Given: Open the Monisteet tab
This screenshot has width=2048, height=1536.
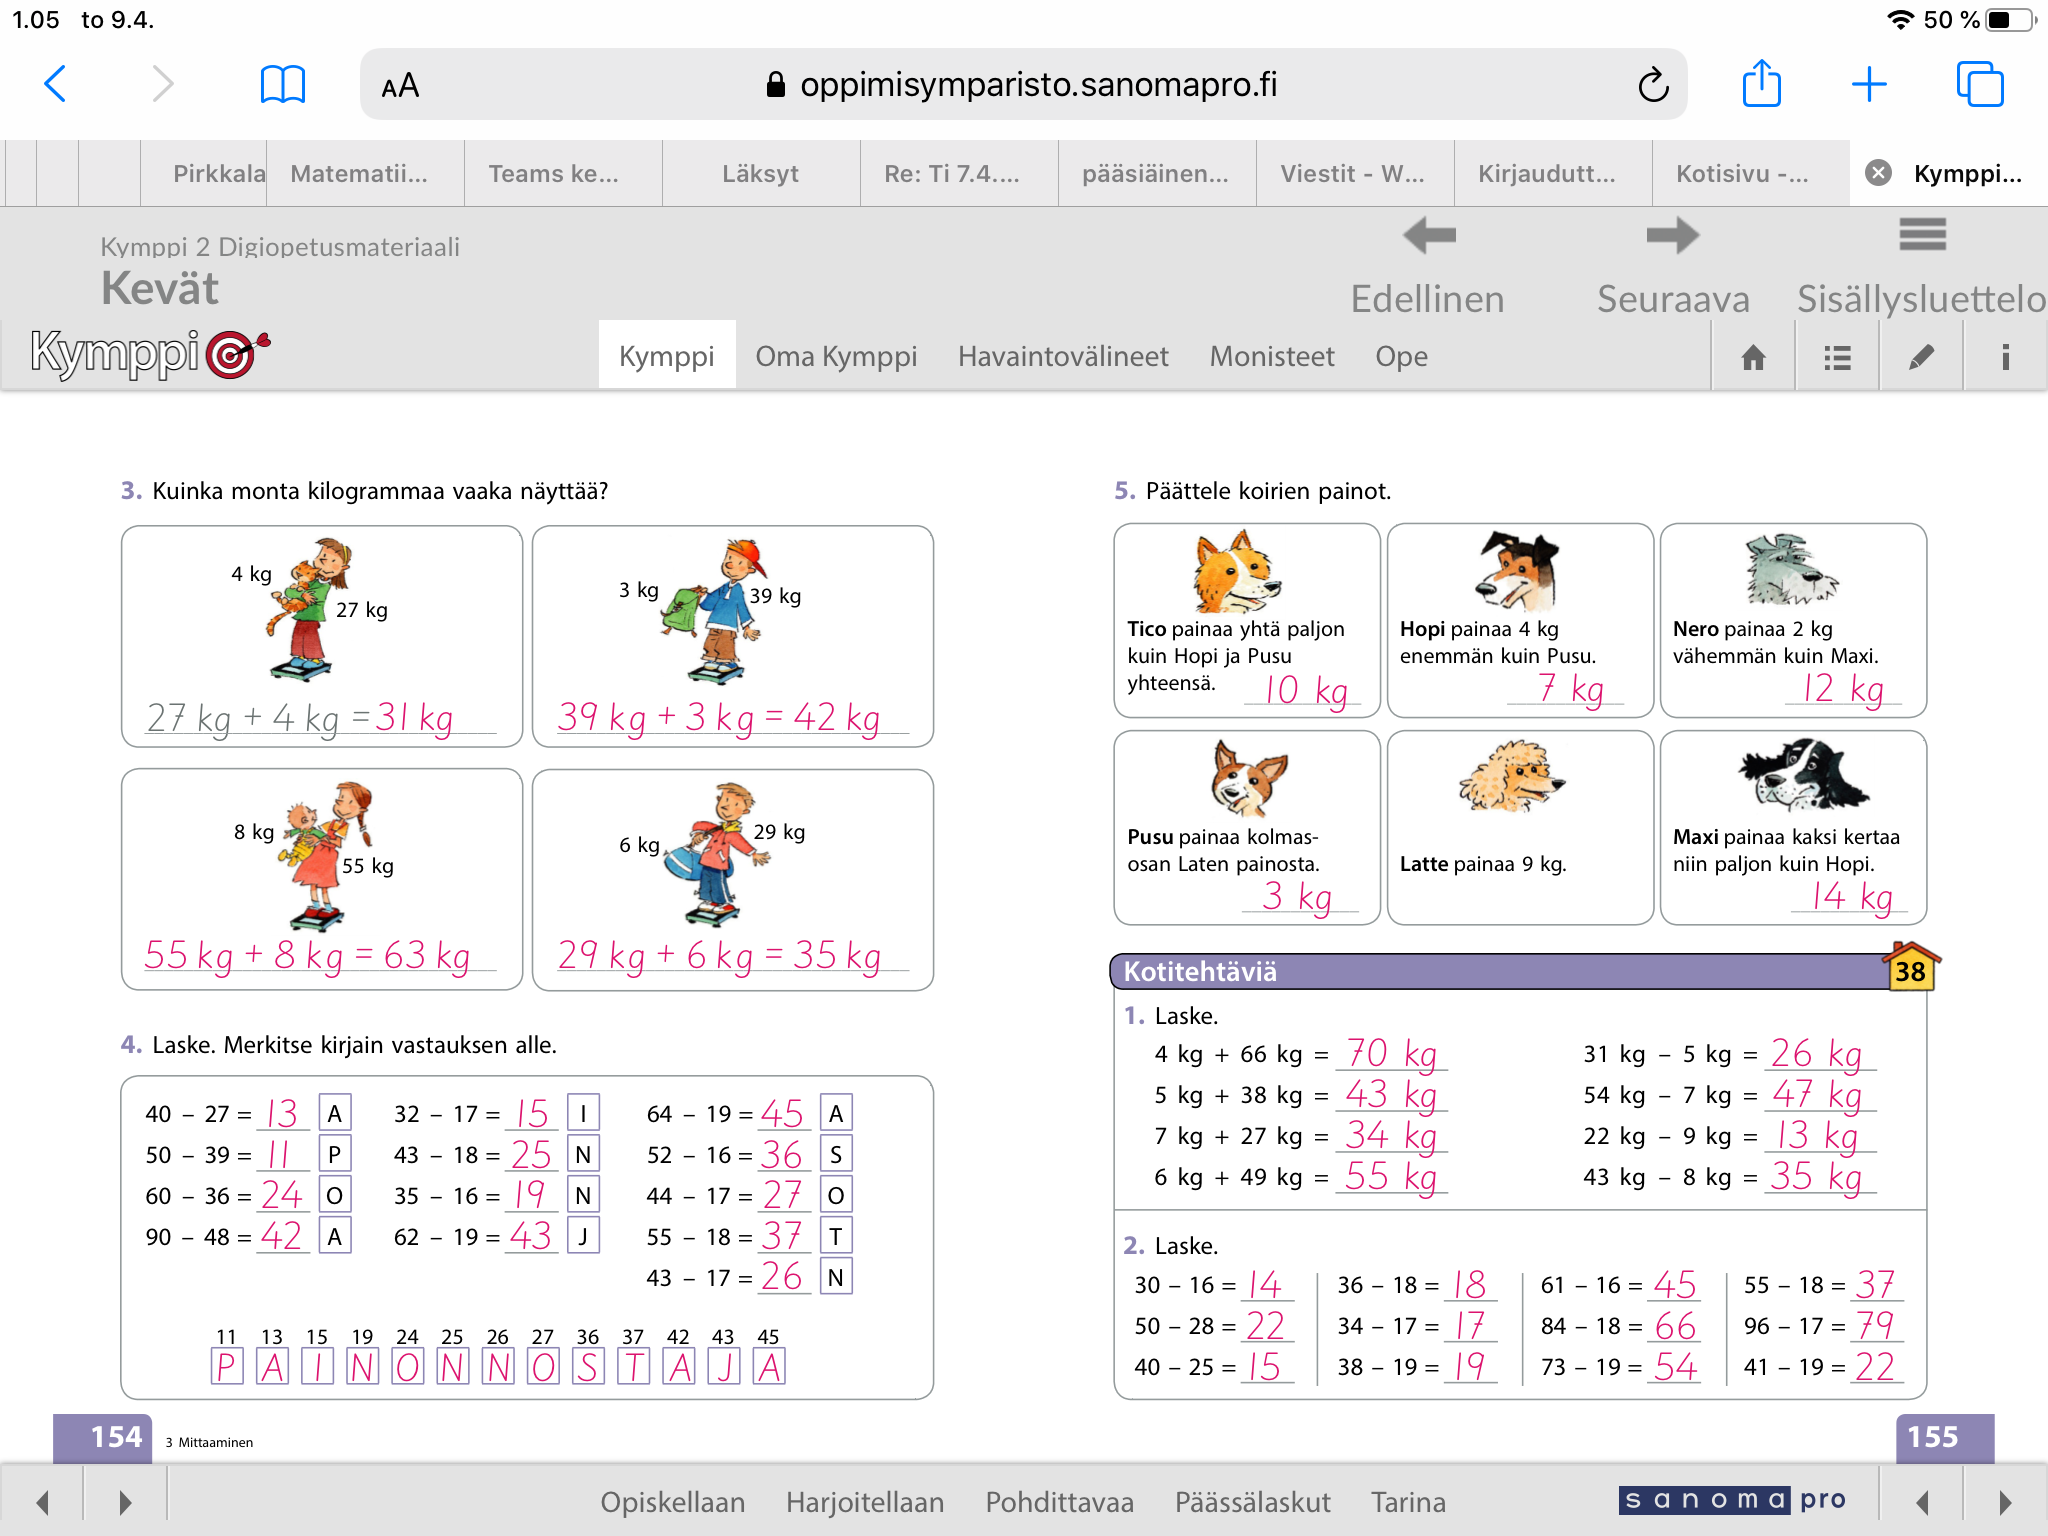Looking at the screenshot, I should click(x=1271, y=356).
